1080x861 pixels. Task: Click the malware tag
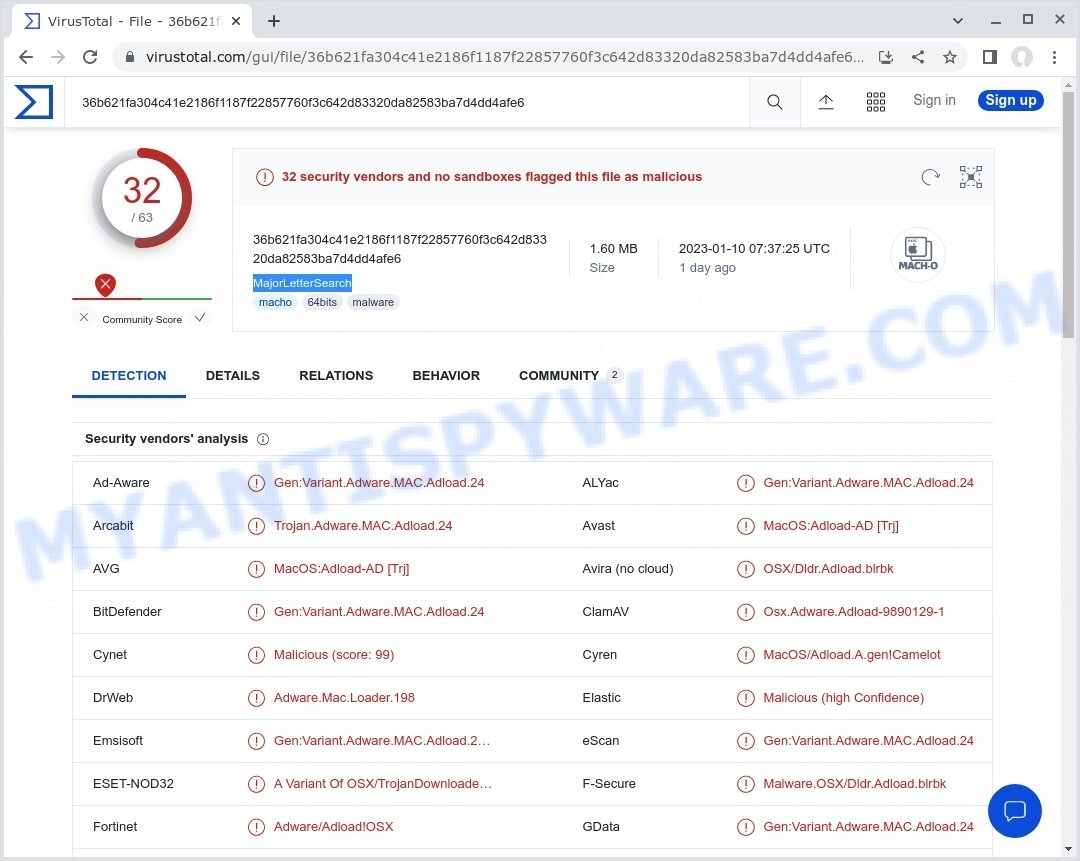pos(373,302)
